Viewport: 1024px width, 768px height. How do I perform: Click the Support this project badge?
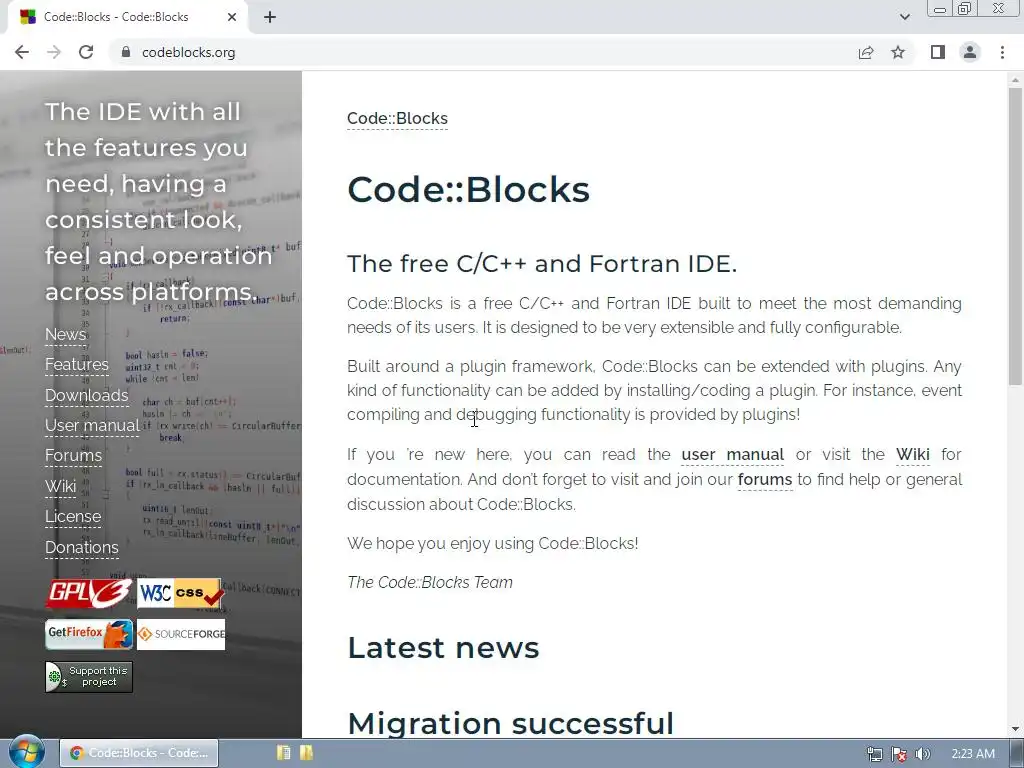pyautogui.click(x=89, y=677)
